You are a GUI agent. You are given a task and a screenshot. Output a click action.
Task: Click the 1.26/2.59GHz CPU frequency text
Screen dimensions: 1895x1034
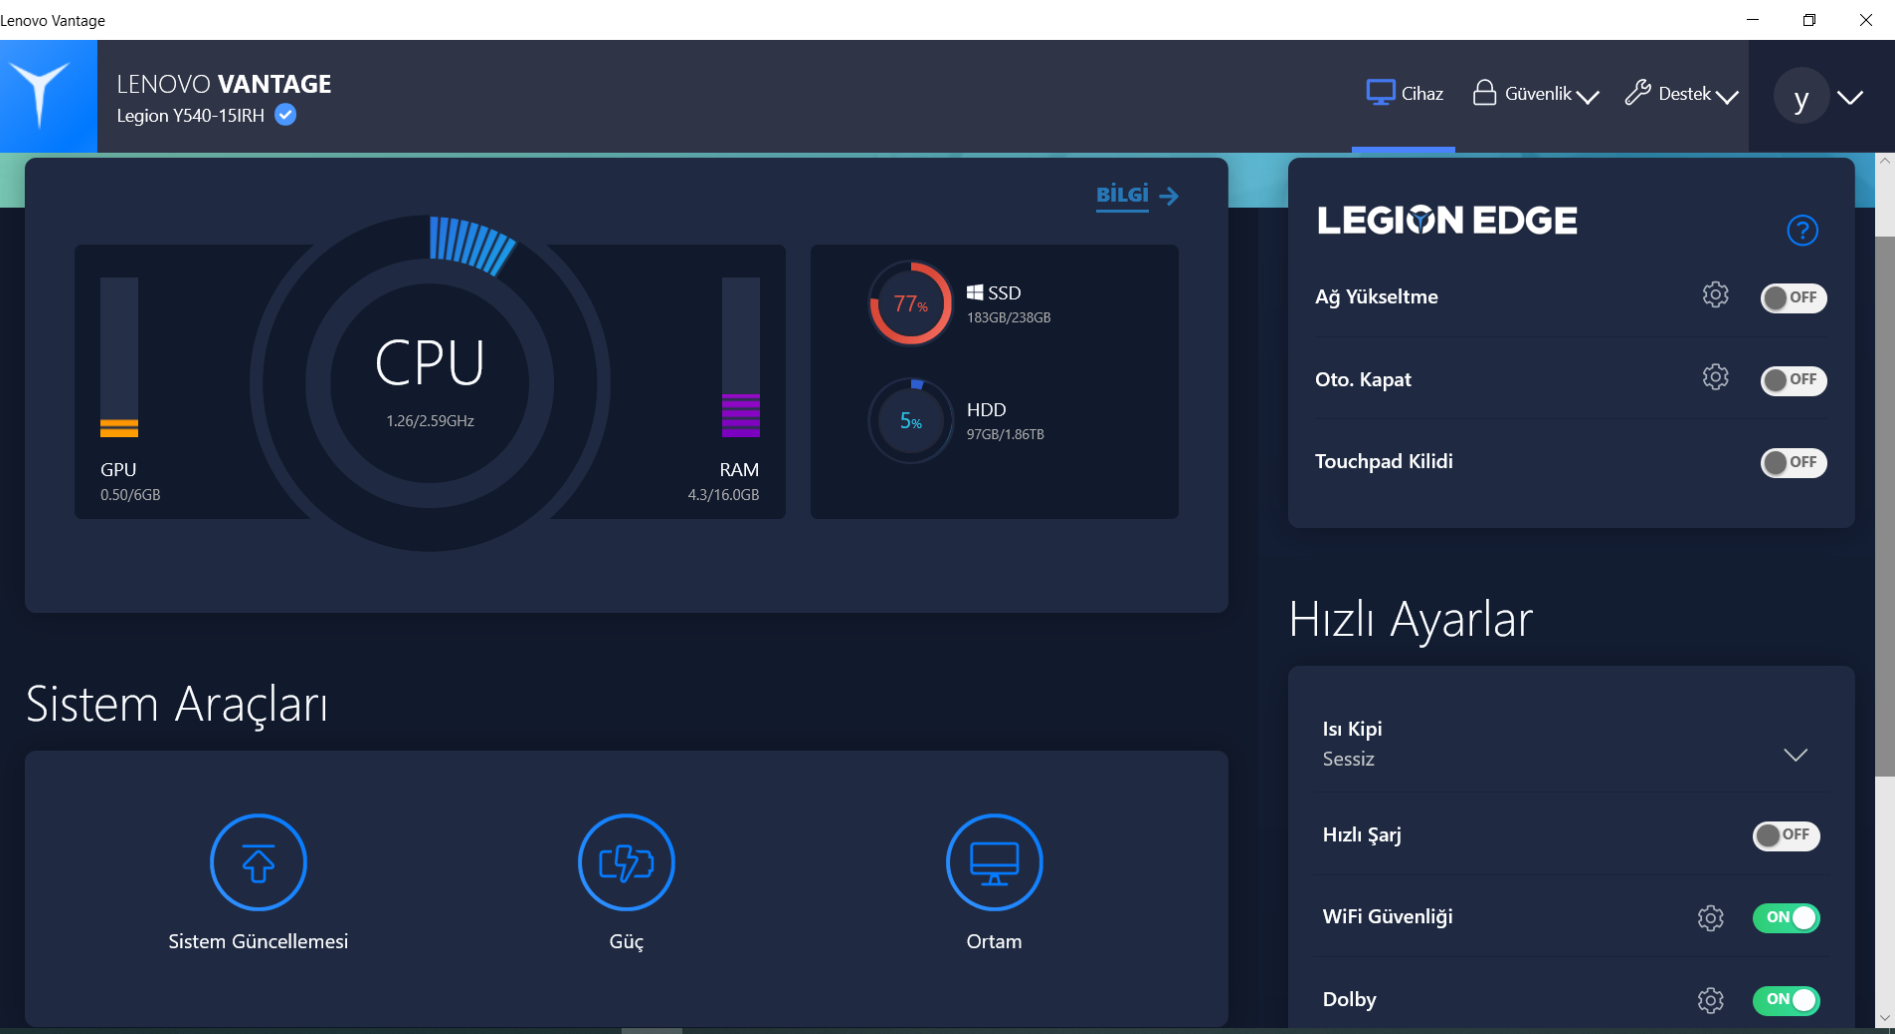click(x=430, y=421)
